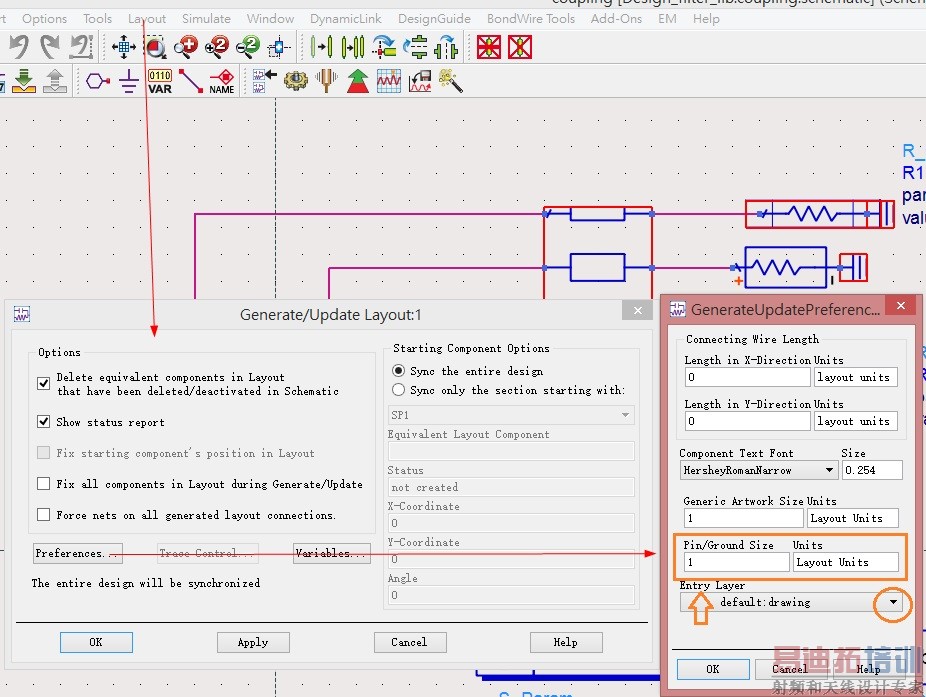Viewport: 926px width, 697px height.
Task: Click OK in Generate/Update Layout dialog
Action: click(96, 642)
